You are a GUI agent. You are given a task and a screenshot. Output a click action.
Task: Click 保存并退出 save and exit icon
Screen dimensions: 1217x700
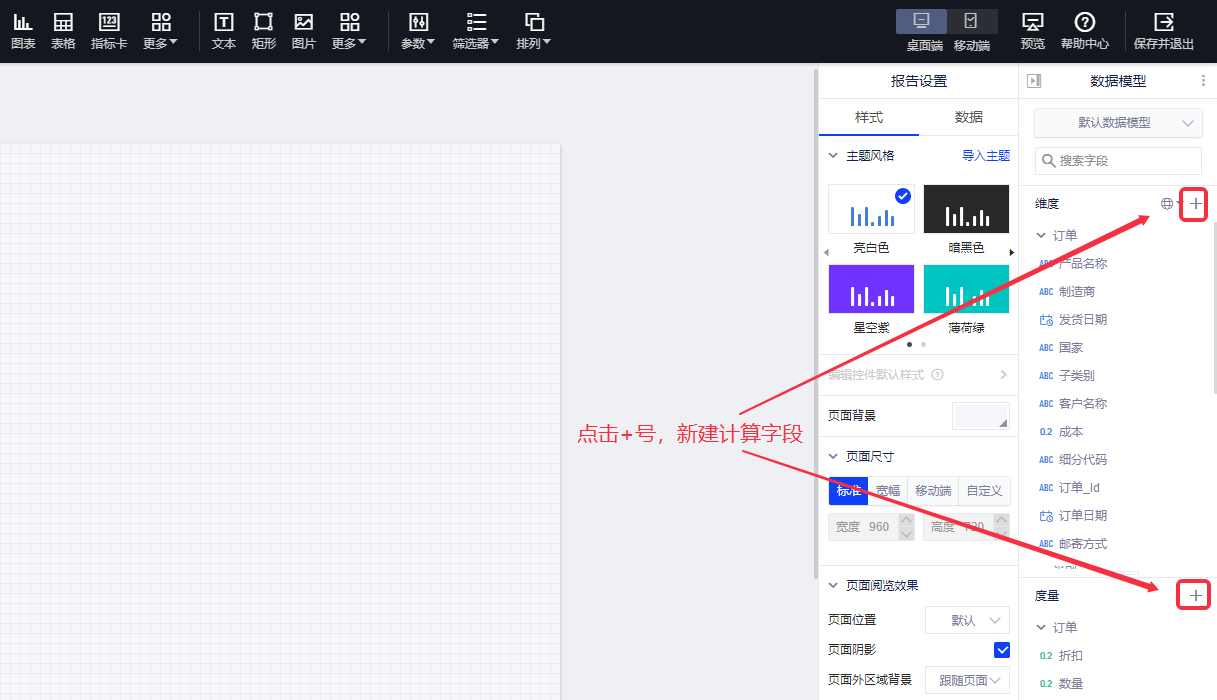coord(1163,30)
